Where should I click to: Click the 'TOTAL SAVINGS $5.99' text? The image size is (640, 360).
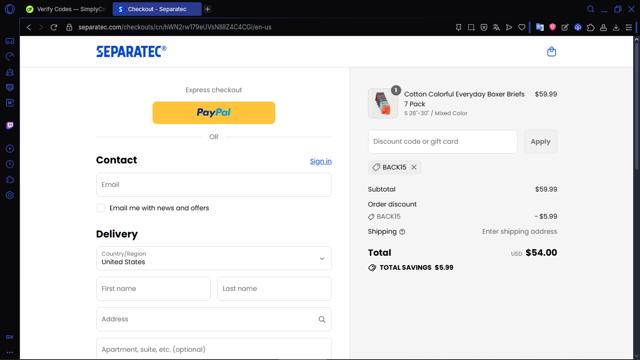point(416,268)
